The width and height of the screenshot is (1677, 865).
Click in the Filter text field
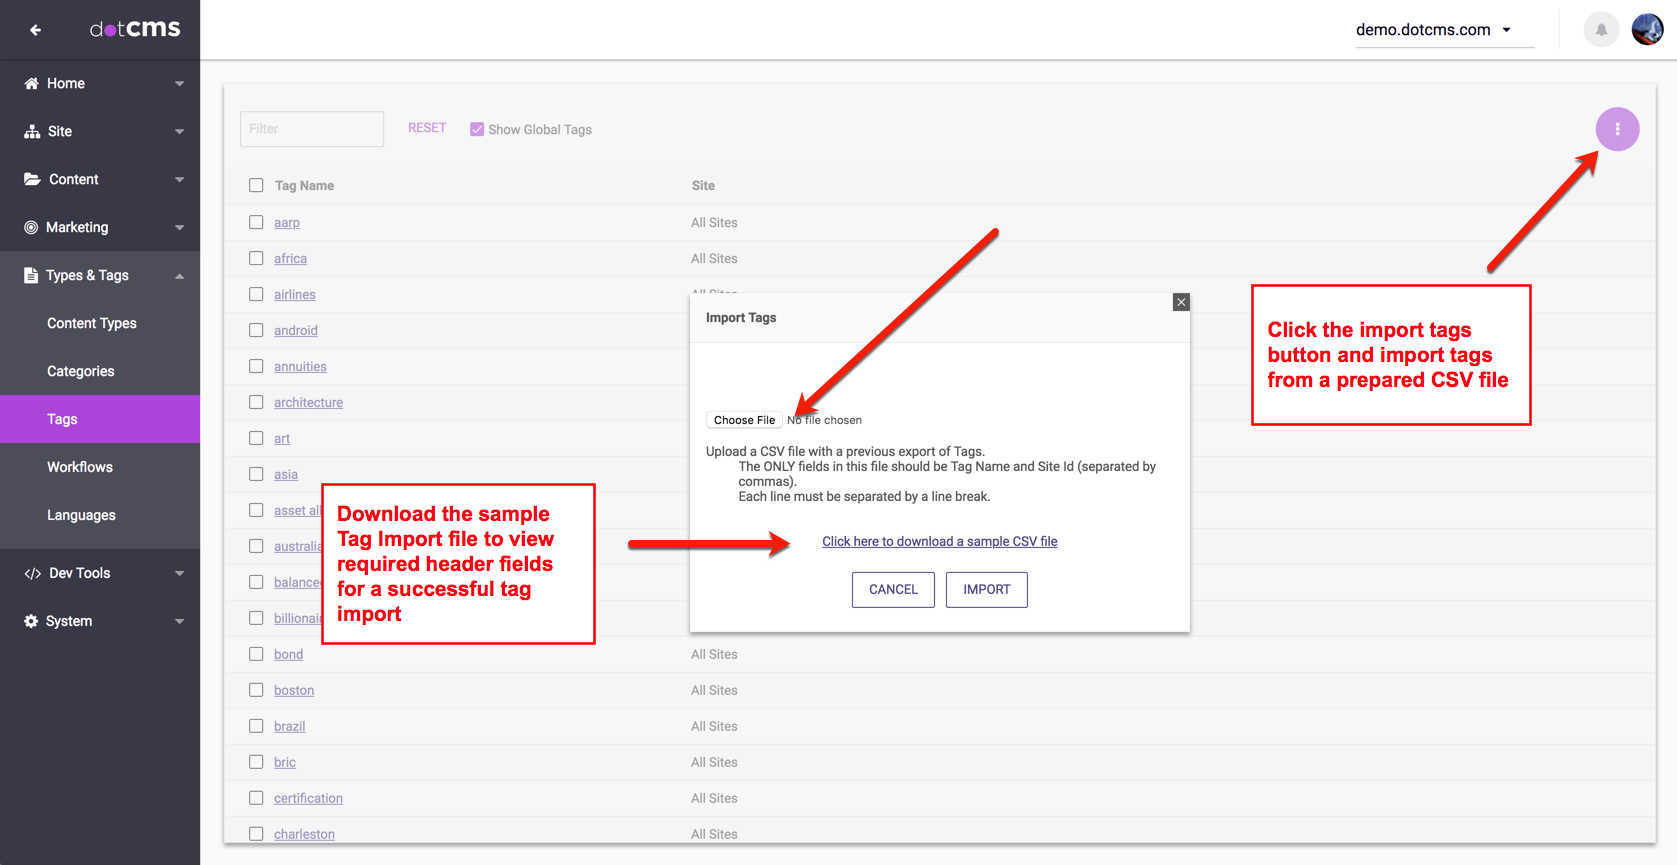pos(312,129)
